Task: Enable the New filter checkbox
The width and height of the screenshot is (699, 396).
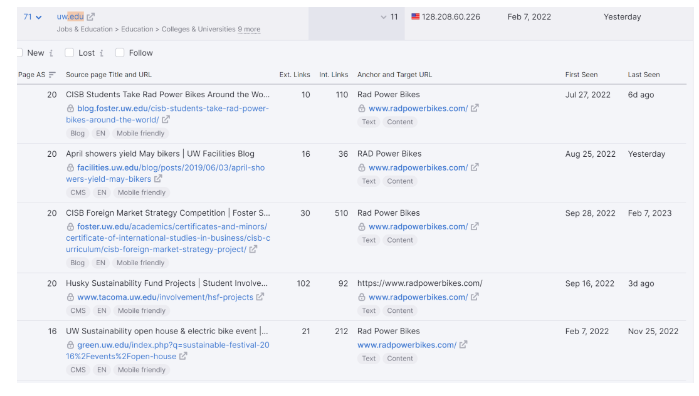Action: 19,53
